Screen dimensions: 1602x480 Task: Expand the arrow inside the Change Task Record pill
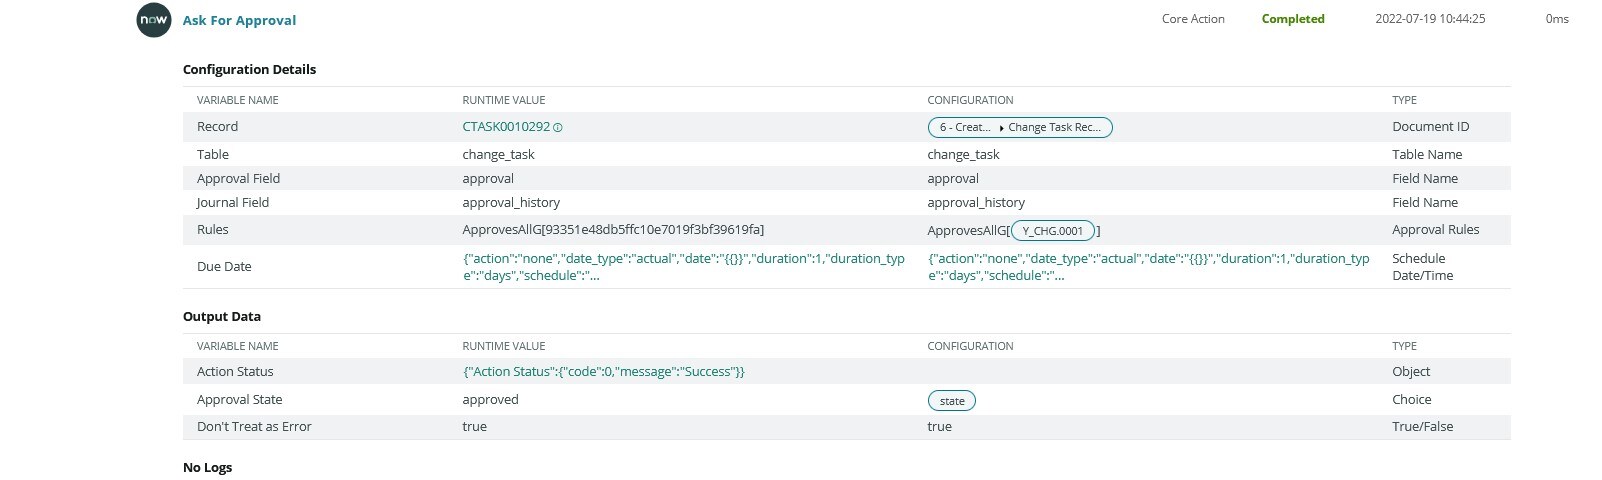[x=1001, y=128]
